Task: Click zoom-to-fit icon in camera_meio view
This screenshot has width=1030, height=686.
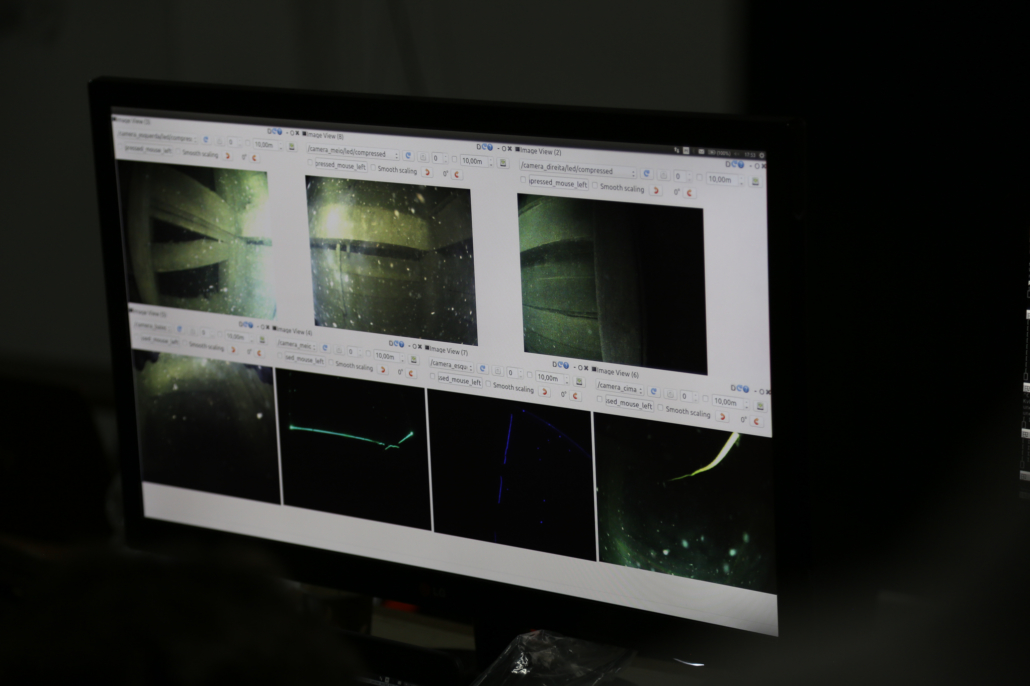Action: [422, 157]
